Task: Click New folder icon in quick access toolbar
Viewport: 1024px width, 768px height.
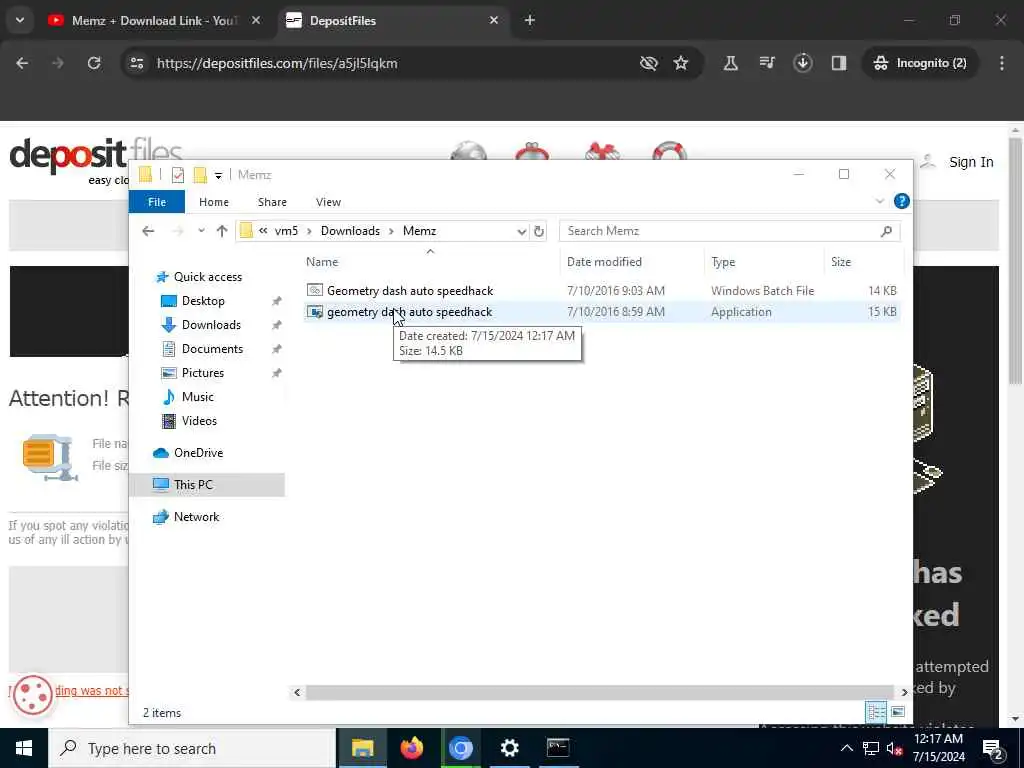Action: click(x=200, y=175)
